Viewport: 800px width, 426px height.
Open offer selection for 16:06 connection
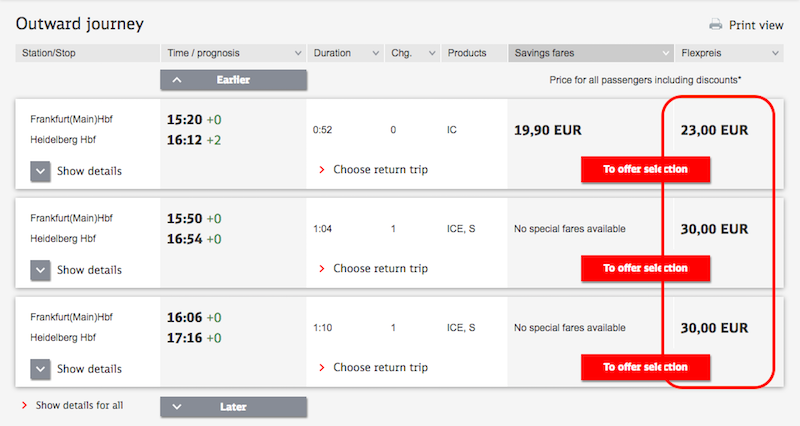pos(645,367)
